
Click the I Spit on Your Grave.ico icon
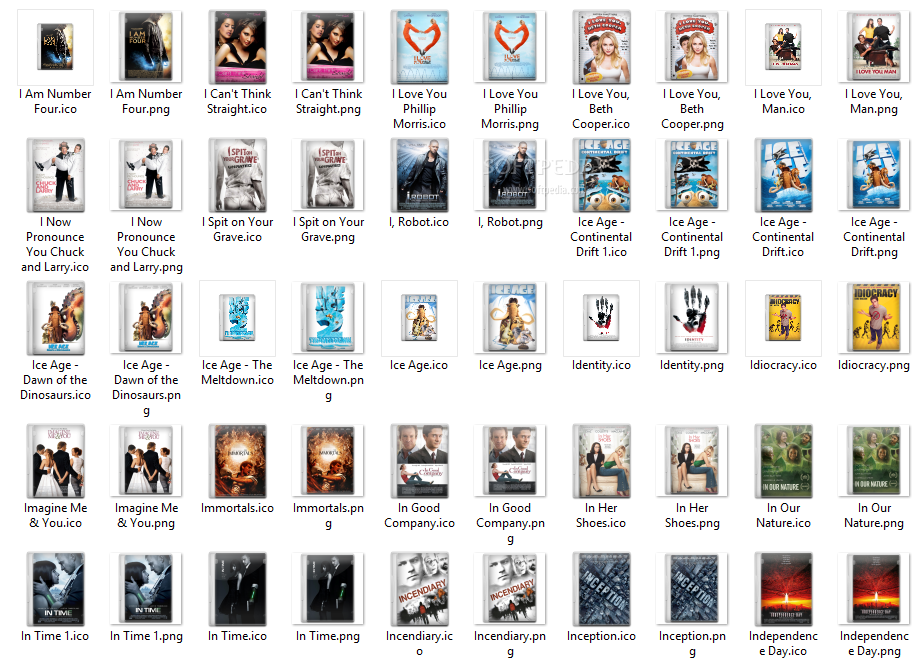click(238, 175)
